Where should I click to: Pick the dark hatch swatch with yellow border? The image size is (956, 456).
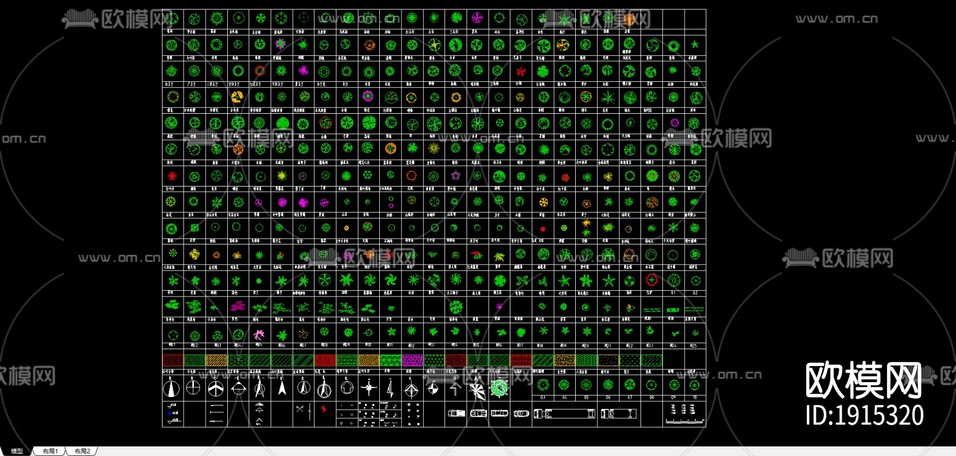pyautogui.click(x=608, y=360)
